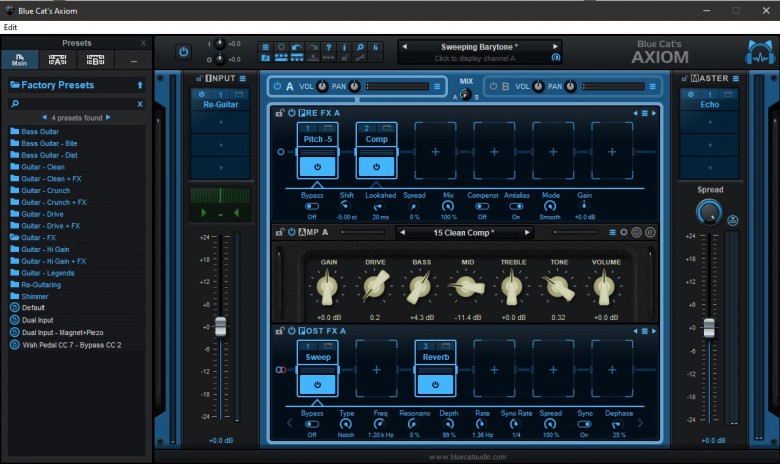The height and width of the screenshot is (464, 780).
Task: Expand the Guitar - Hi Gain preset folder
Action: (45, 249)
